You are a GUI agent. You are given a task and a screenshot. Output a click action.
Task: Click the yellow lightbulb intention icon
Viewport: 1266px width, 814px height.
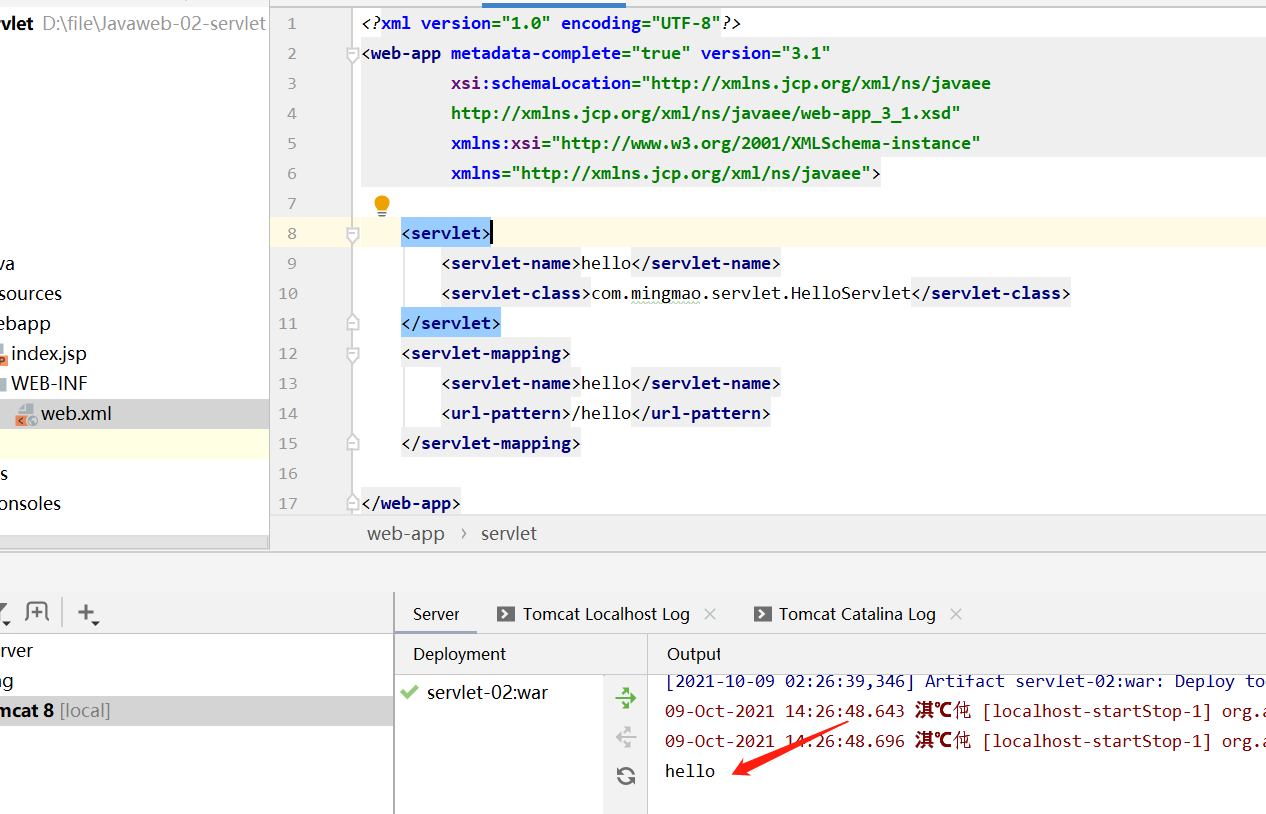pos(382,205)
